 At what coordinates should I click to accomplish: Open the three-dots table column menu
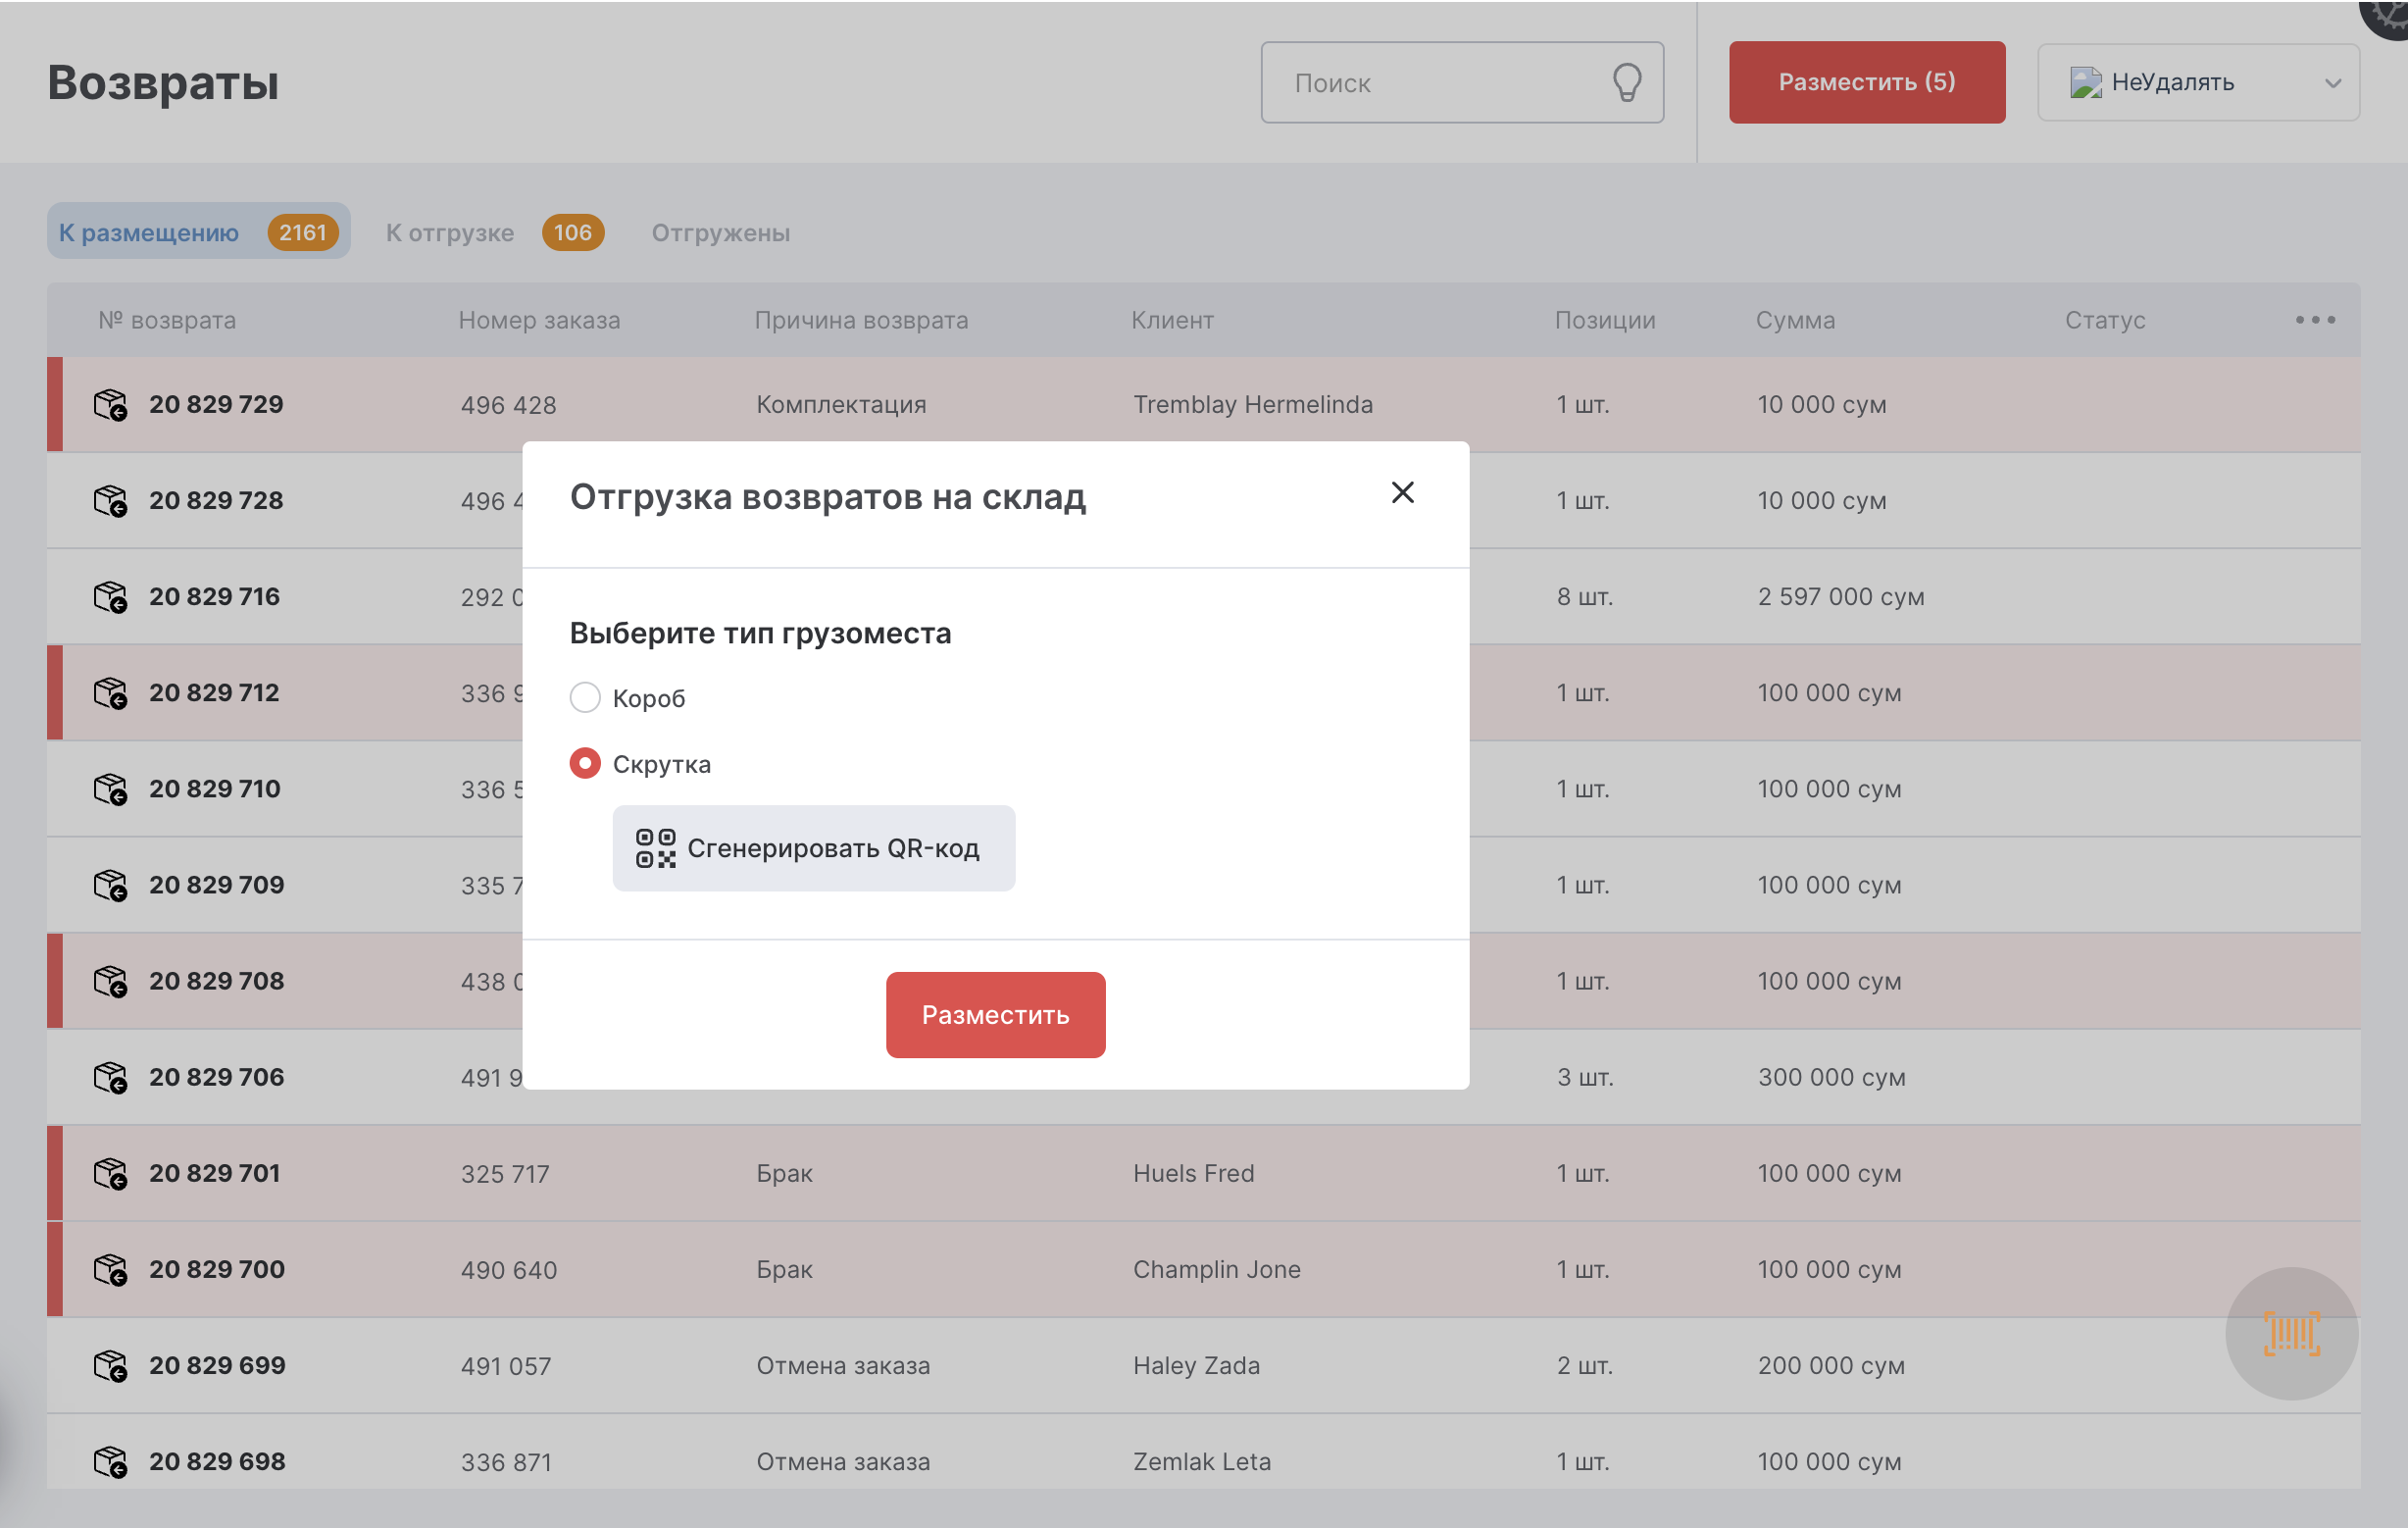pos(2314,320)
